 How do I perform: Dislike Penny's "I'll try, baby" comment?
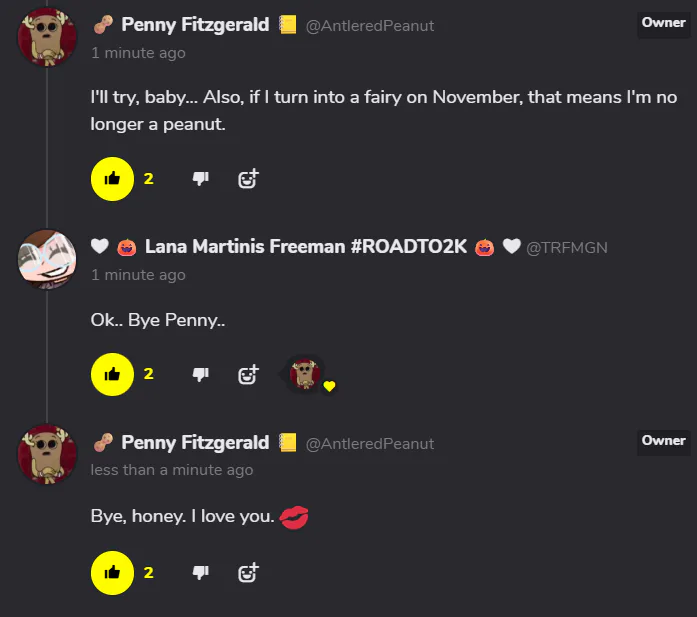[x=200, y=179]
